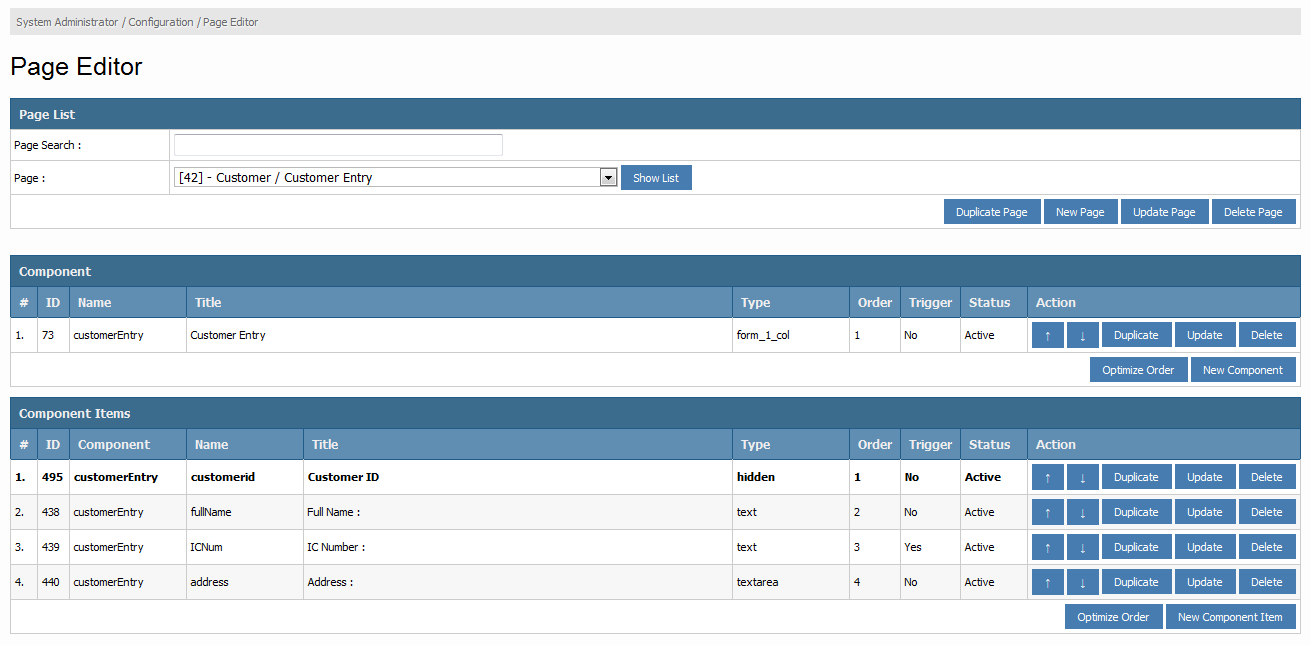Delete the address component item
This screenshot has height=645, width=1311.
pyautogui.click(x=1266, y=583)
